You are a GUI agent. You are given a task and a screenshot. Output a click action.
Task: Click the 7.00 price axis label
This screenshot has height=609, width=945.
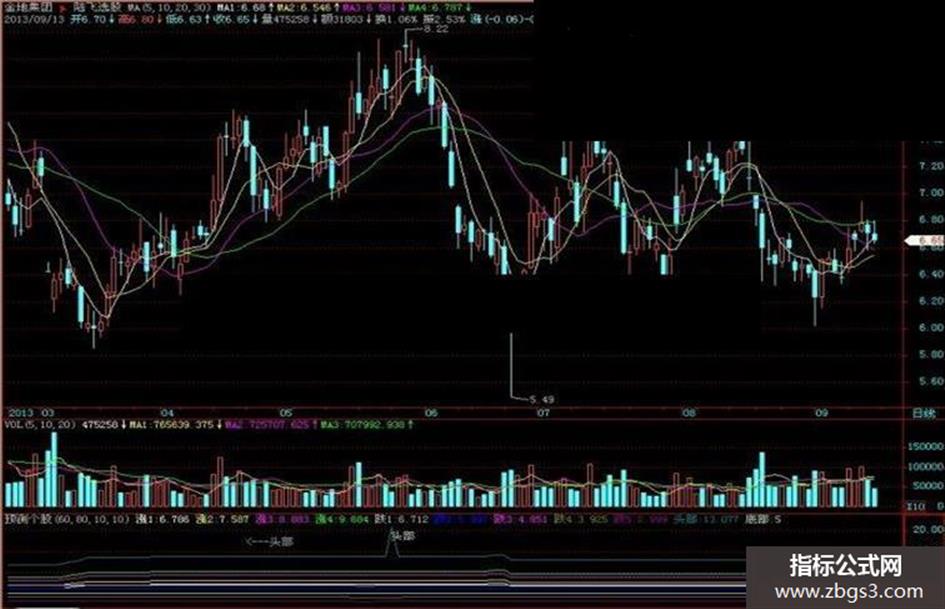pos(931,193)
